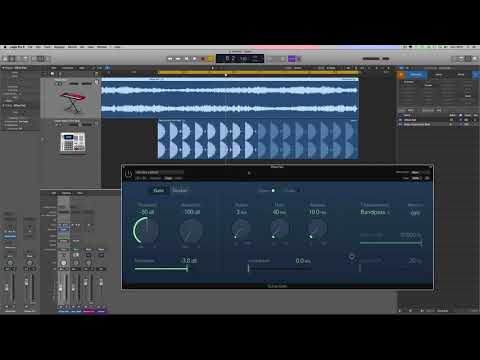Click the Record transport button
The height and width of the screenshot is (360, 480).
coord(203,59)
